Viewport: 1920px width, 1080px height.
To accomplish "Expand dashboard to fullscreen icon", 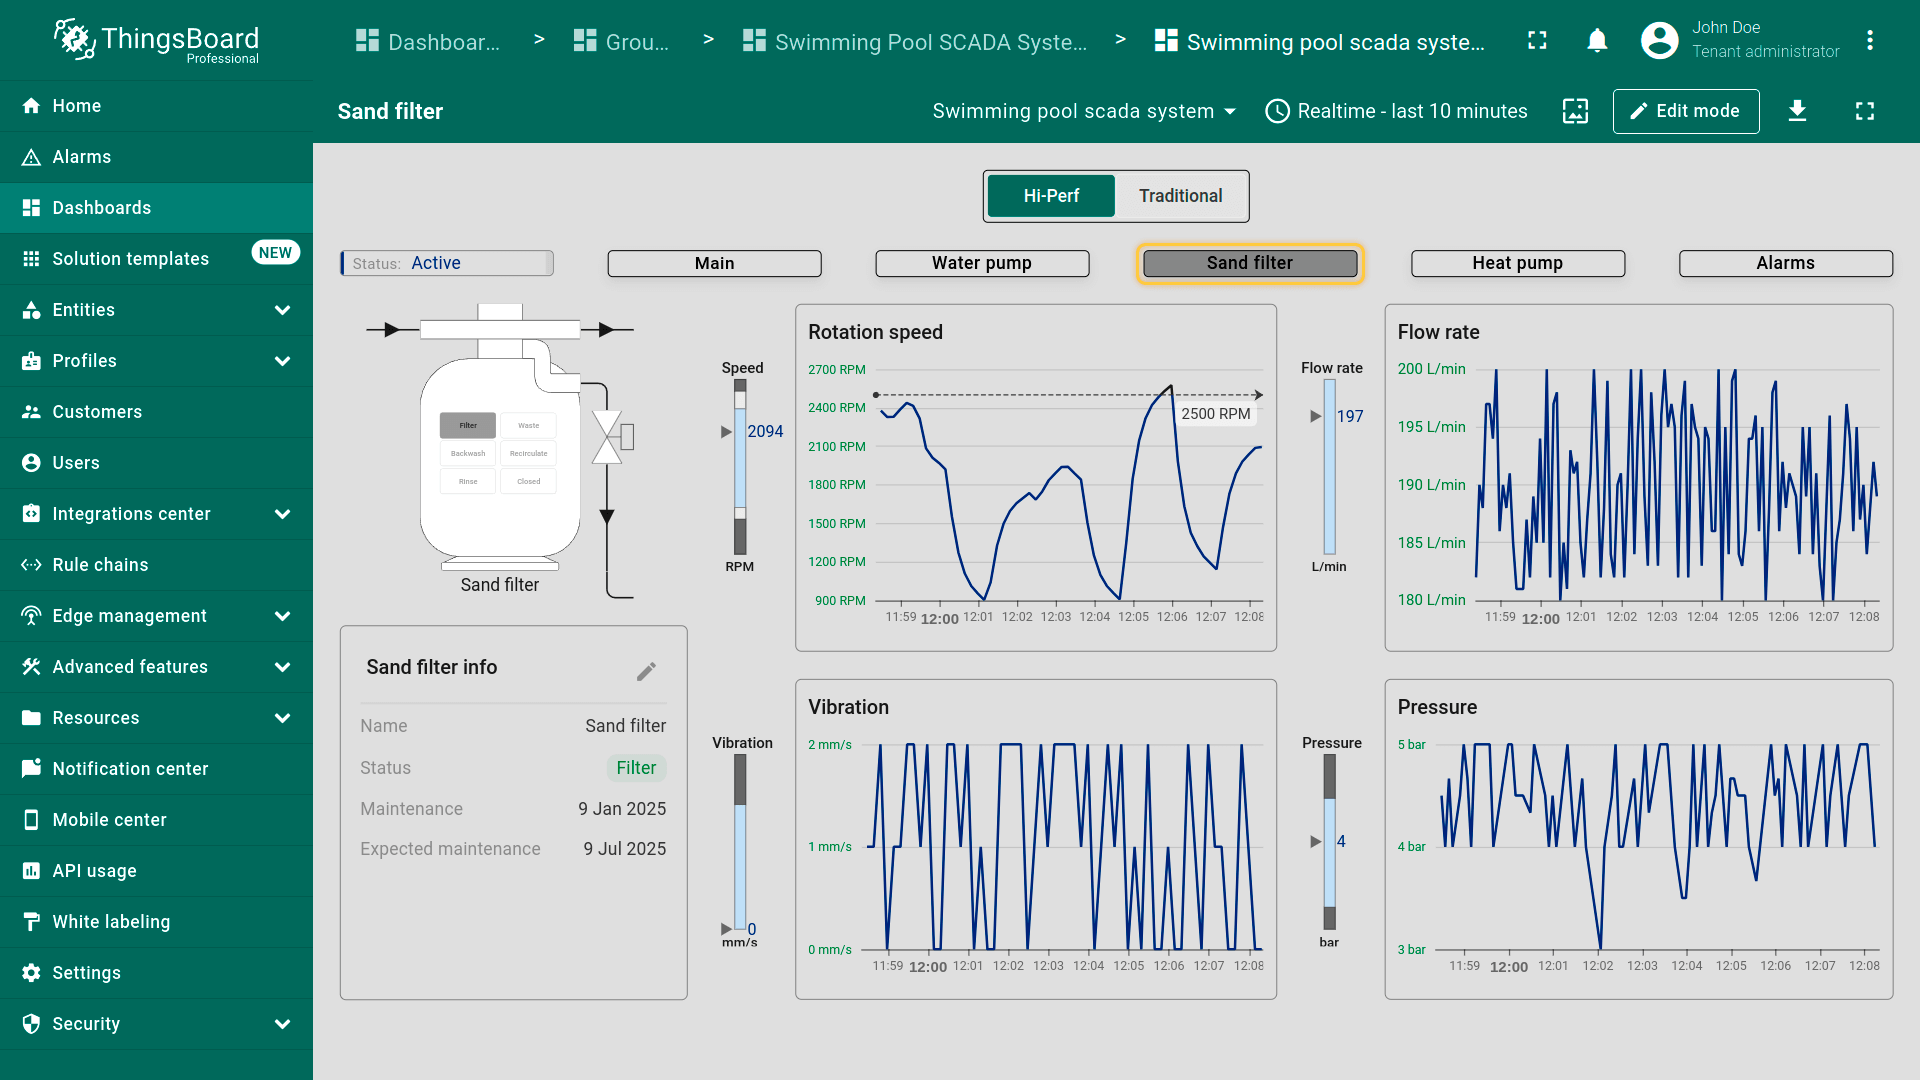I will click(x=1864, y=111).
